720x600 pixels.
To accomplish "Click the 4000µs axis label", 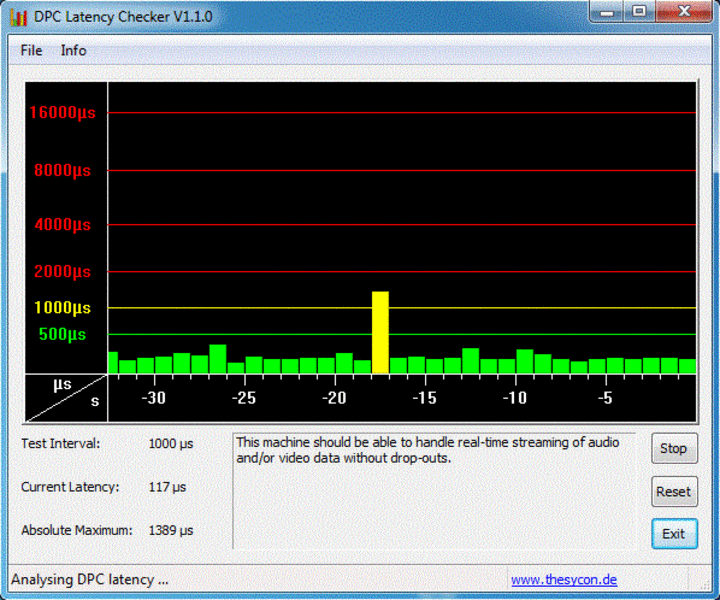I will coord(62,225).
